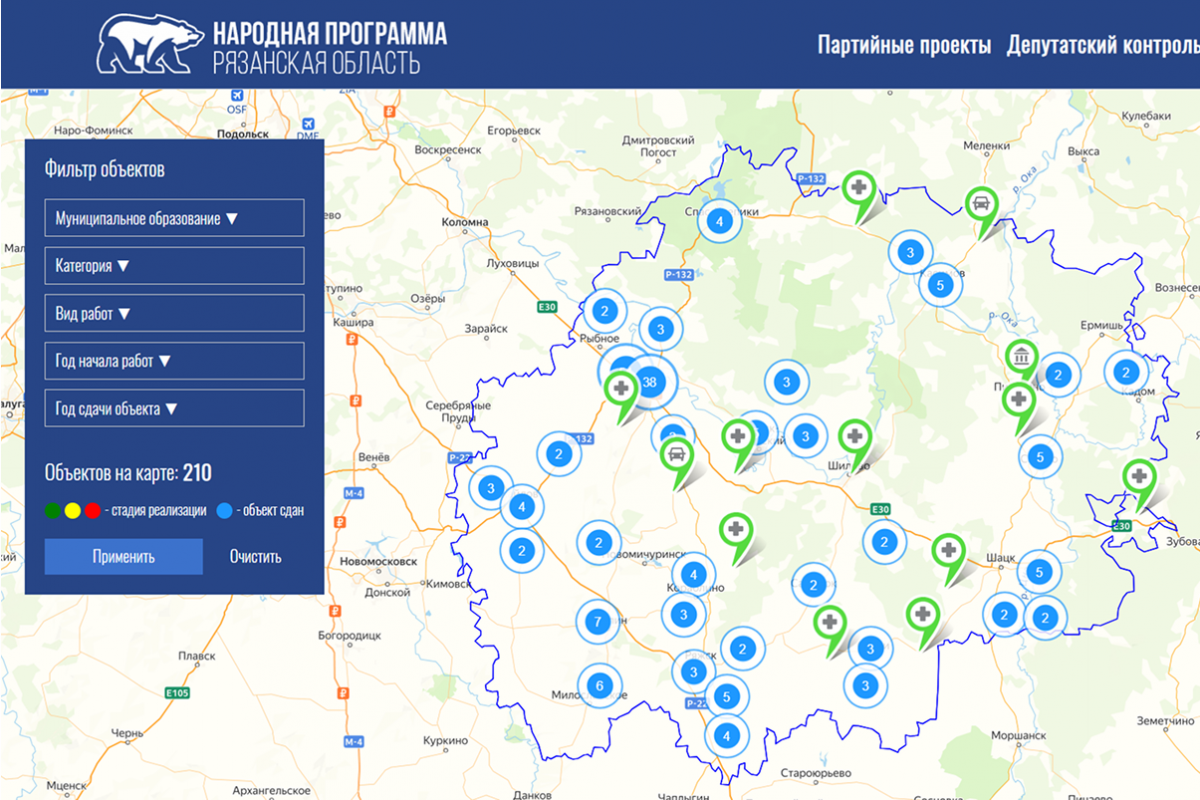1200x800 pixels.
Task: Go to Депутатский контроль menu item
Action: [1102, 46]
